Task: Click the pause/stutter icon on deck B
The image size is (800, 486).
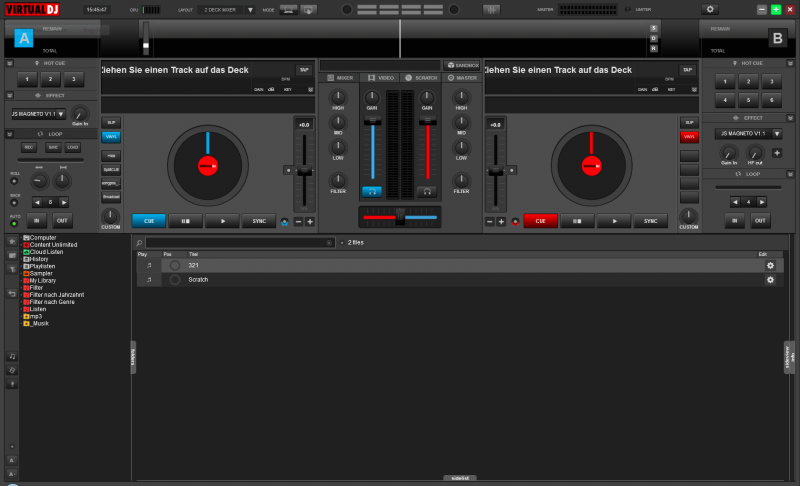Action: pyautogui.click(x=580, y=221)
